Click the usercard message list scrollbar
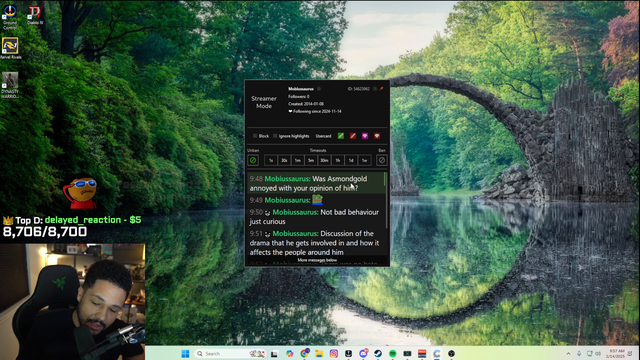 386,200
